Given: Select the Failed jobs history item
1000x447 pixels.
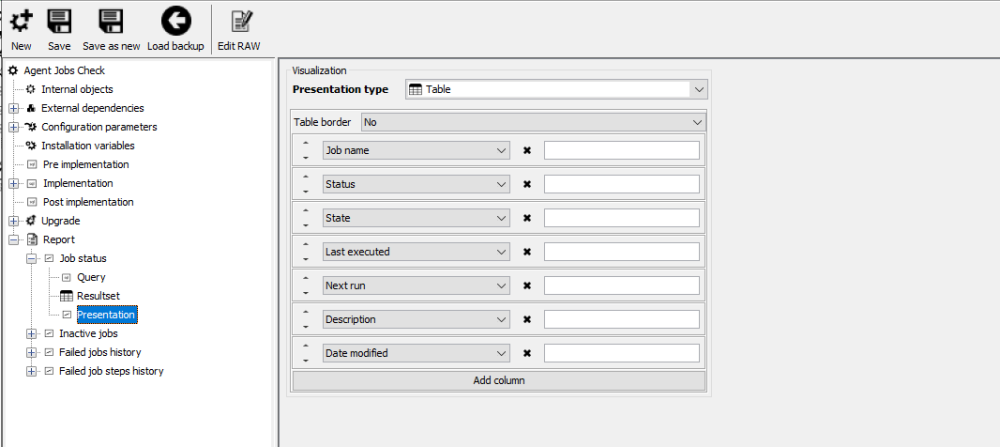Looking at the screenshot, I should coord(100,352).
